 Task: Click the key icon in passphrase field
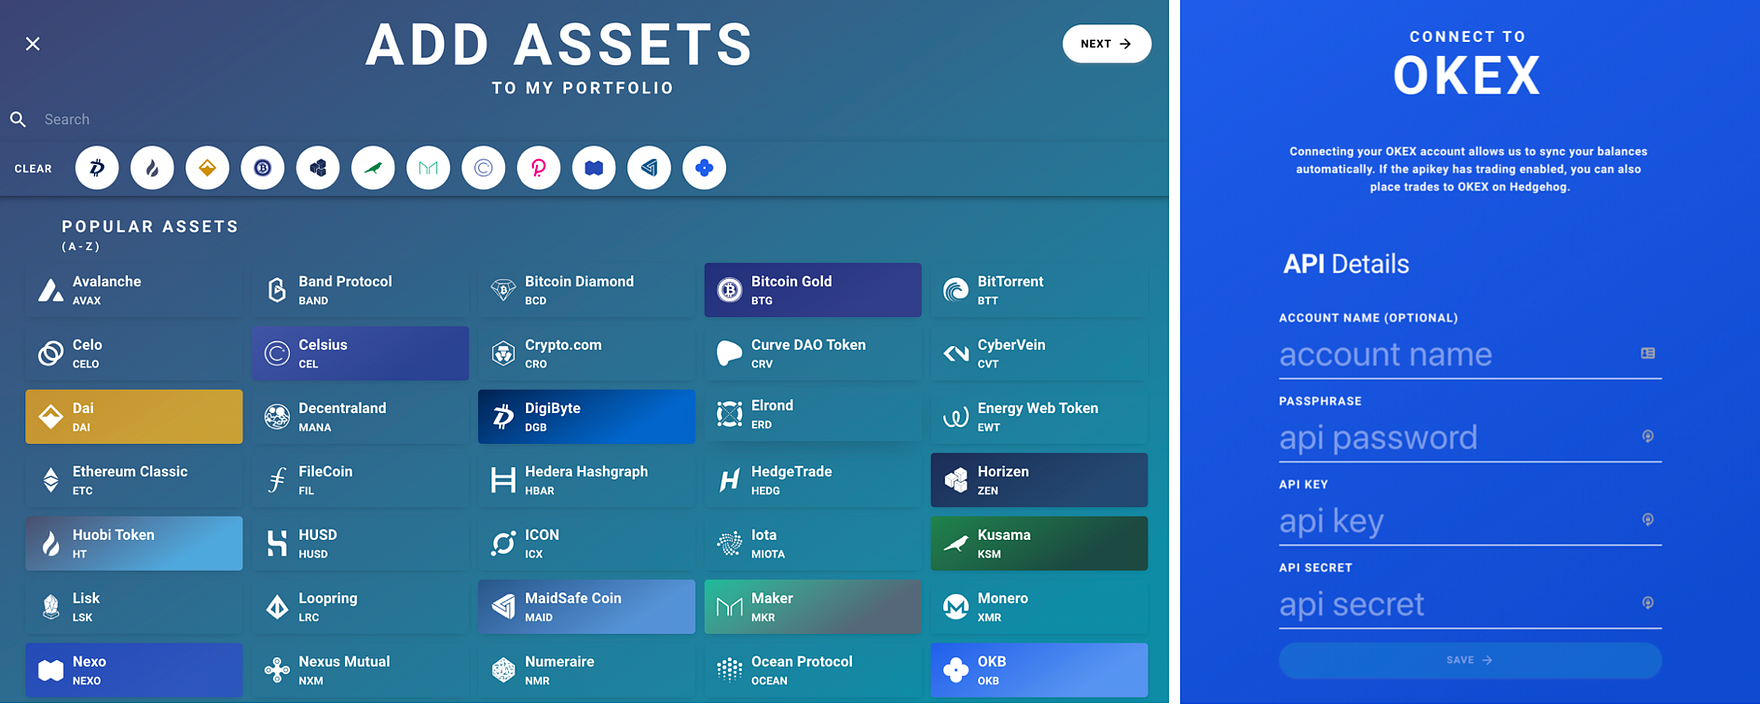pos(1648,436)
